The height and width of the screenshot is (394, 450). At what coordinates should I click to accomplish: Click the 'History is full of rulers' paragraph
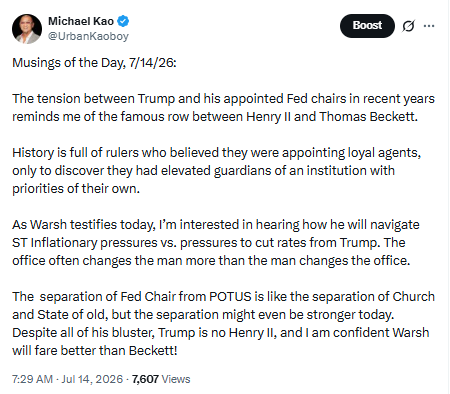(x=217, y=171)
